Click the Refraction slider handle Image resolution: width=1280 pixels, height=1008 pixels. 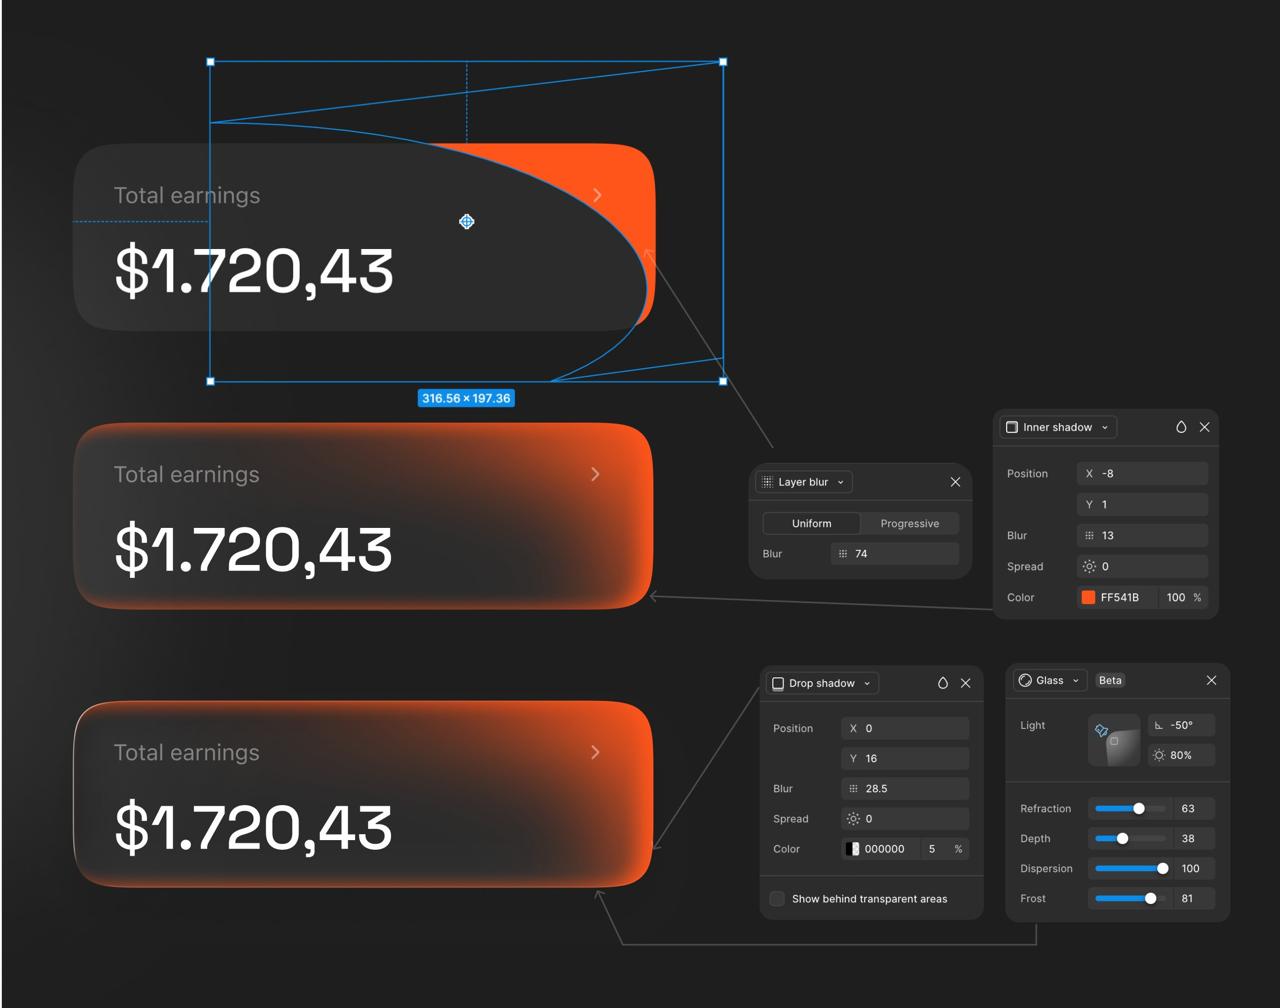click(x=1138, y=808)
